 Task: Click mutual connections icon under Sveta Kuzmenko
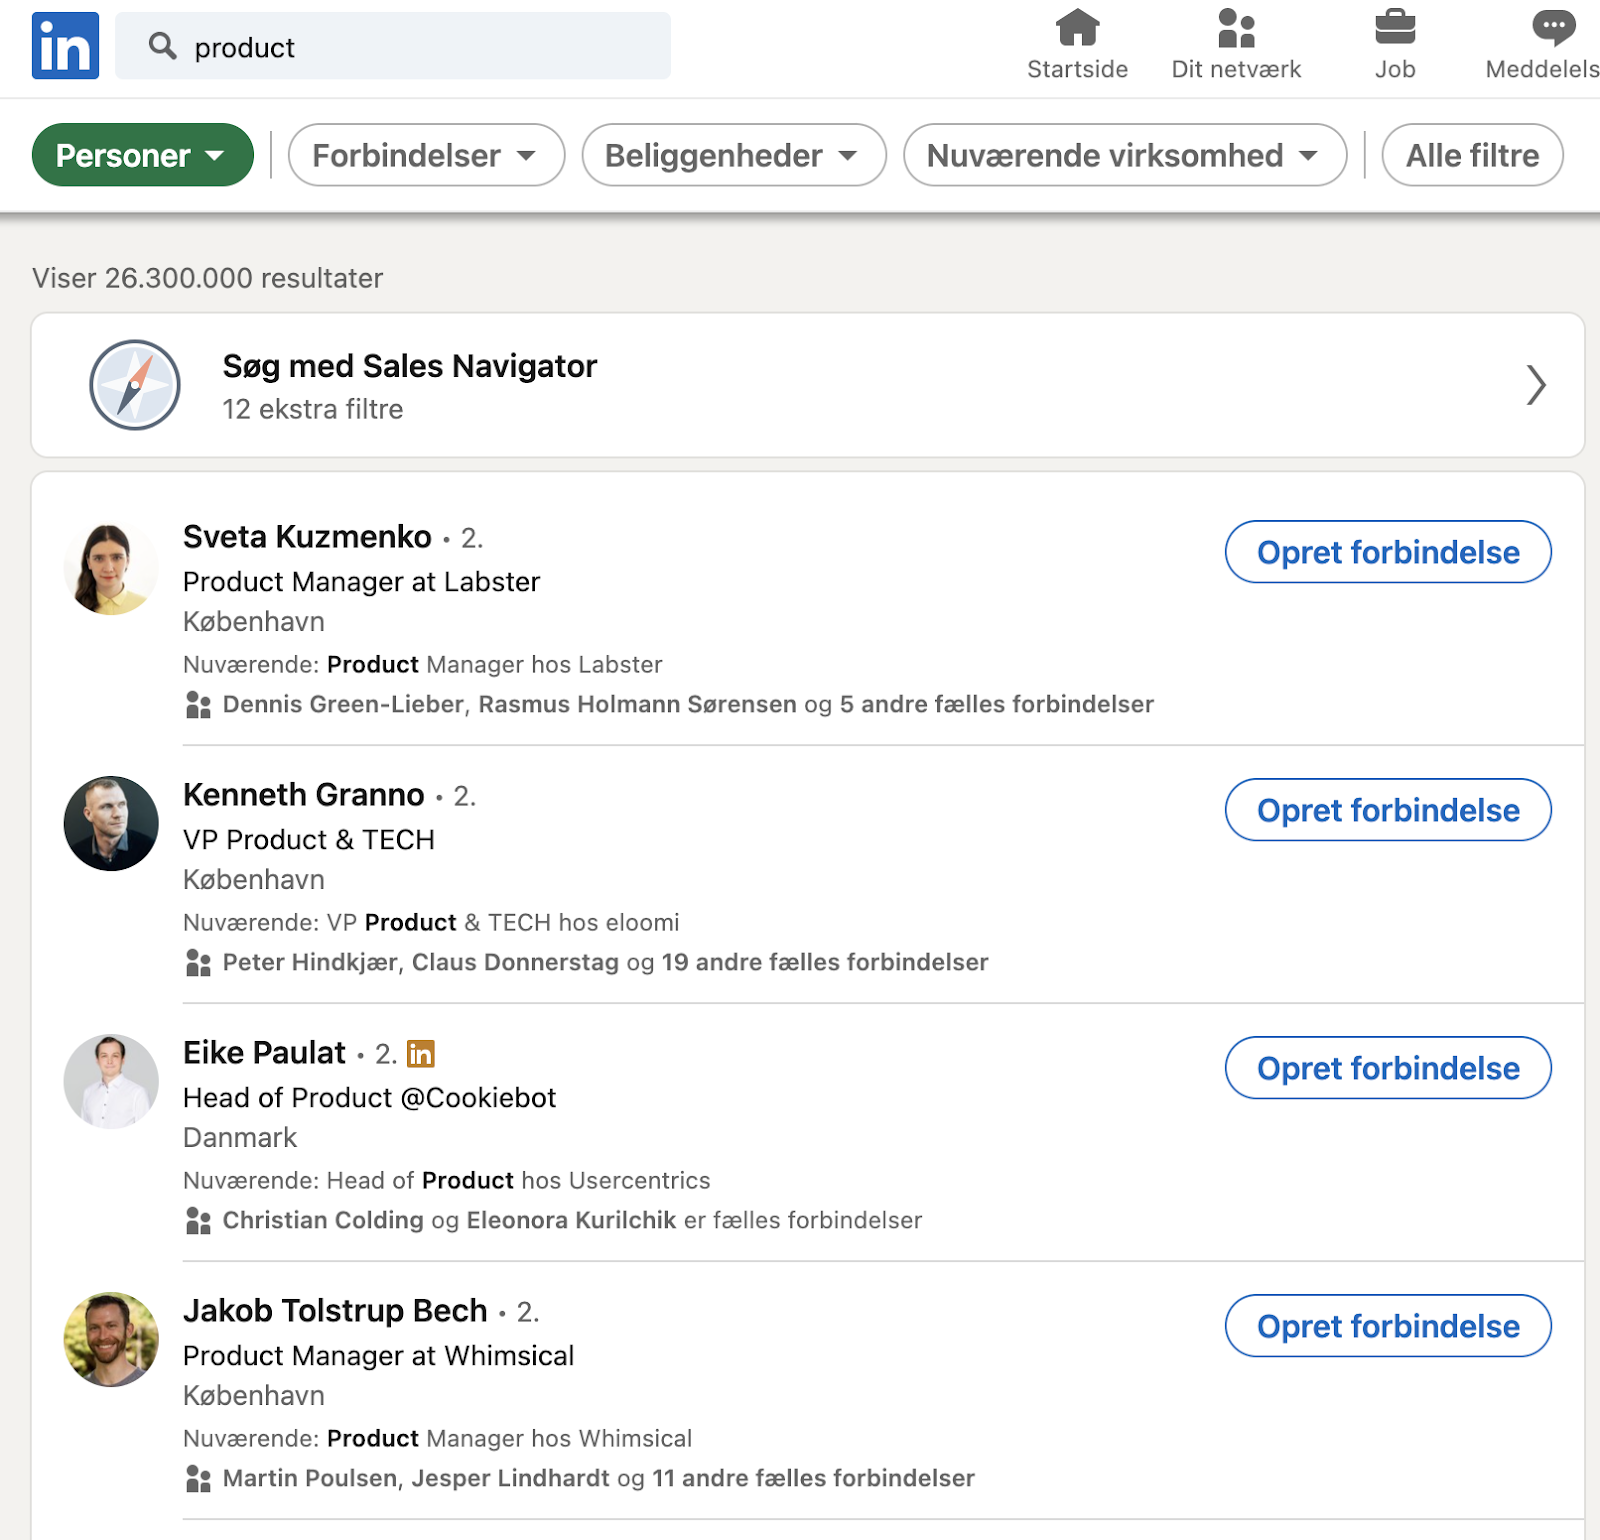[x=198, y=705]
